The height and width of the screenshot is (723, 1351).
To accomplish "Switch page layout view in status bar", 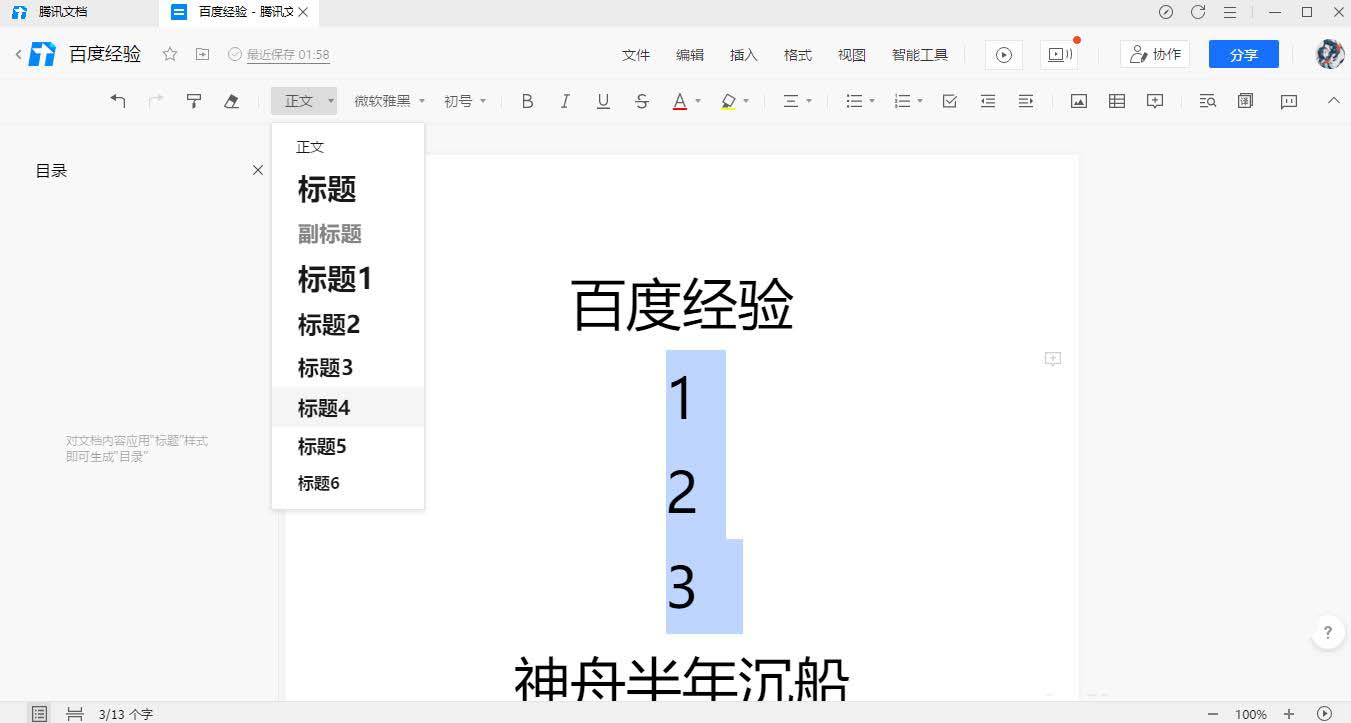I will point(74,714).
